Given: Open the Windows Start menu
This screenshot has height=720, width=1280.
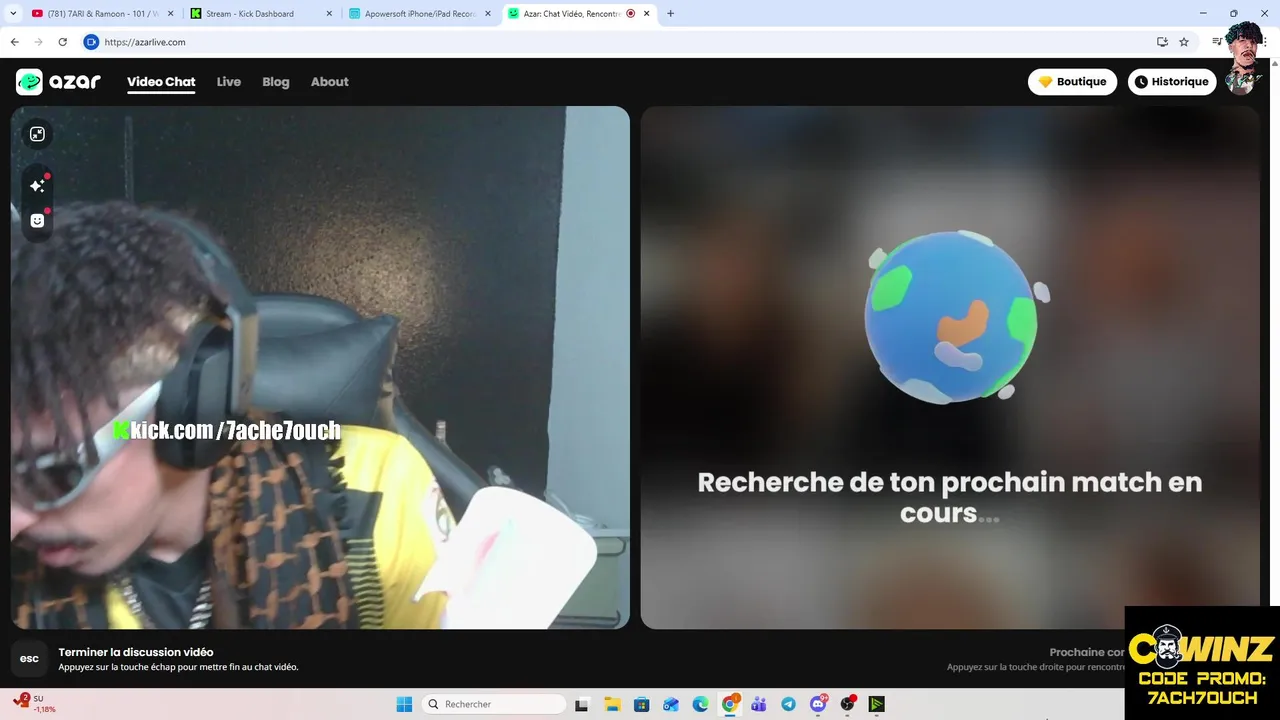Looking at the screenshot, I should click(x=404, y=704).
